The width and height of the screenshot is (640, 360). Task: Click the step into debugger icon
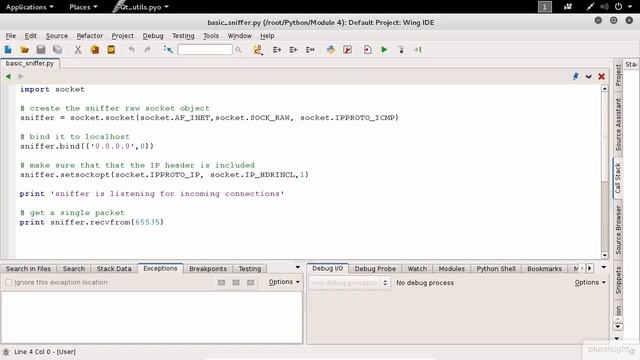[x=401, y=50]
